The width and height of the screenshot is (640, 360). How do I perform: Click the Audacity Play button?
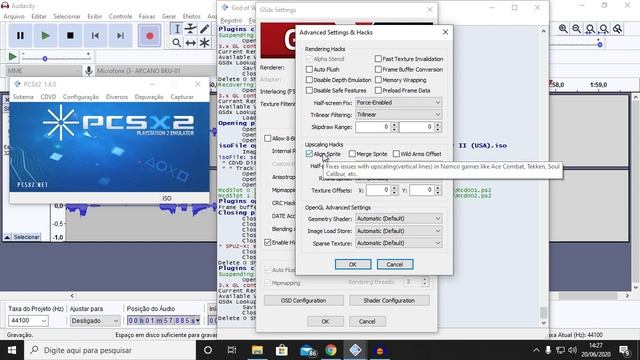45,36
